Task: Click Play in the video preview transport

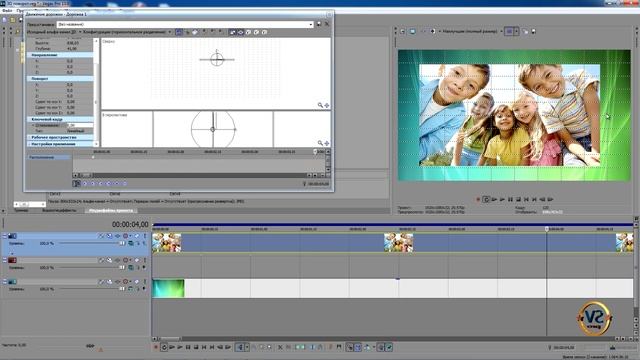Action: [502, 200]
